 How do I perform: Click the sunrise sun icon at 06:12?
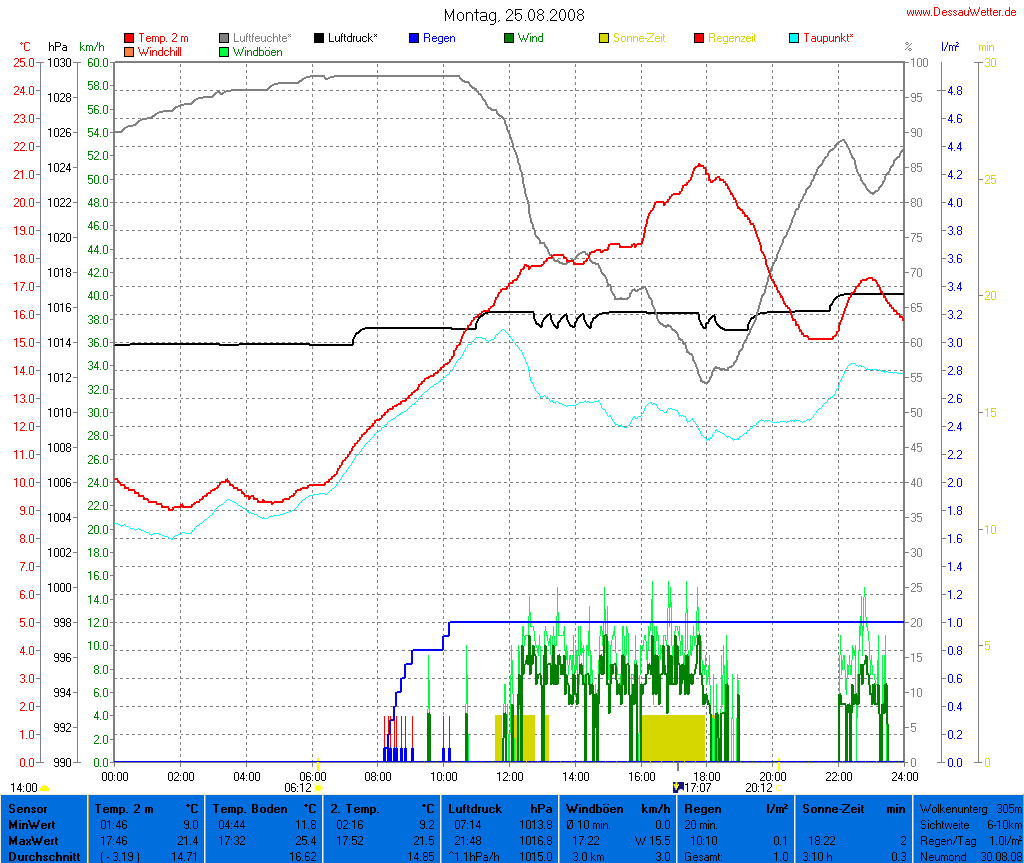[318, 788]
